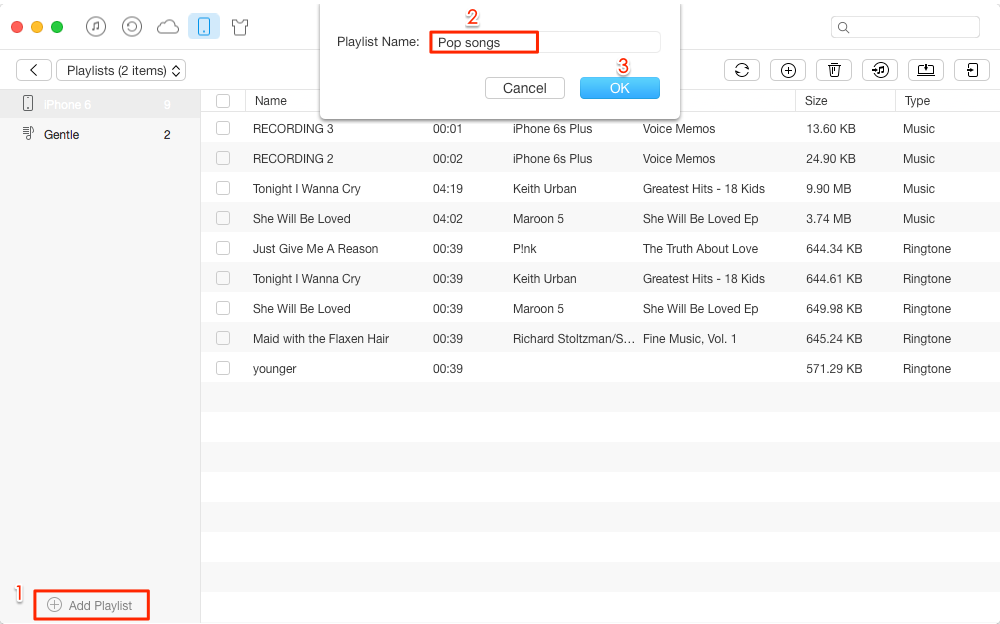Open the backup restore circular arrow icon
The image size is (1000, 624).
point(131,27)
